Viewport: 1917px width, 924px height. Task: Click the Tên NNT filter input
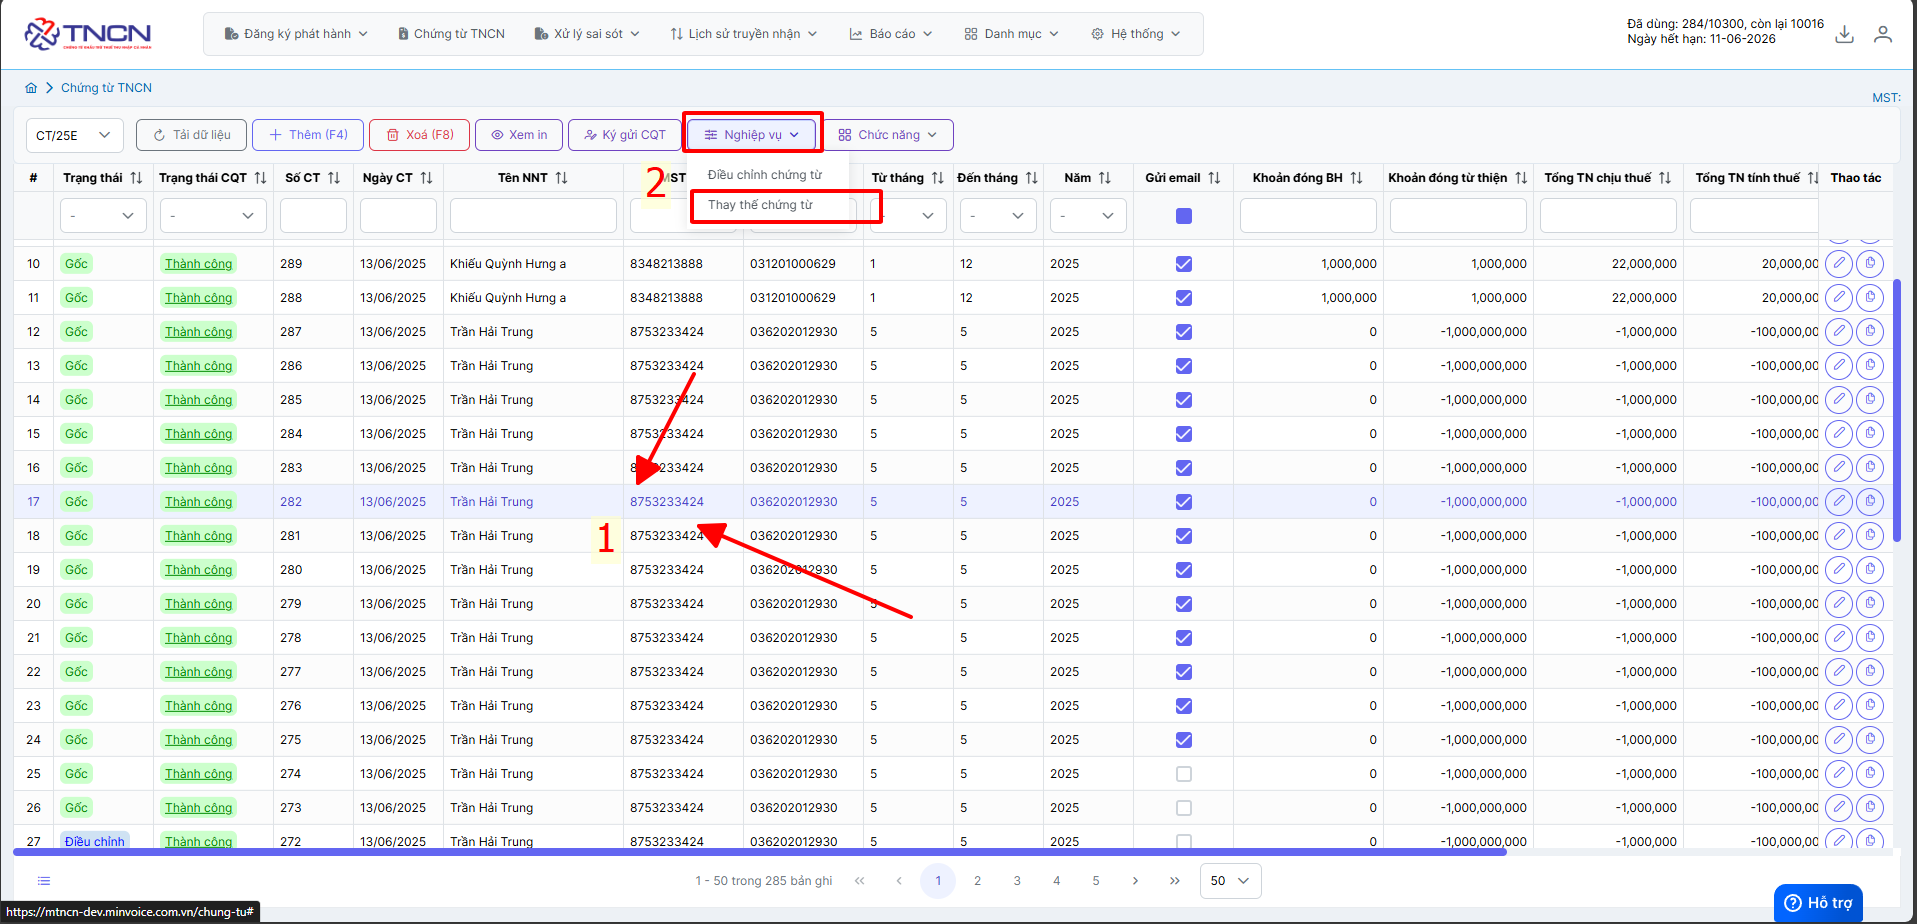(533, 216)
